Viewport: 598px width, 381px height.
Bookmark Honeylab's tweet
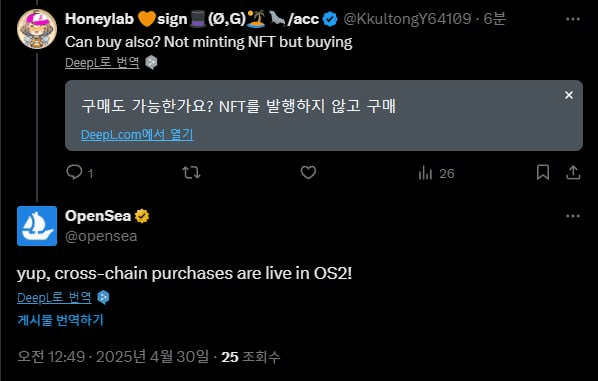(543, 173)
